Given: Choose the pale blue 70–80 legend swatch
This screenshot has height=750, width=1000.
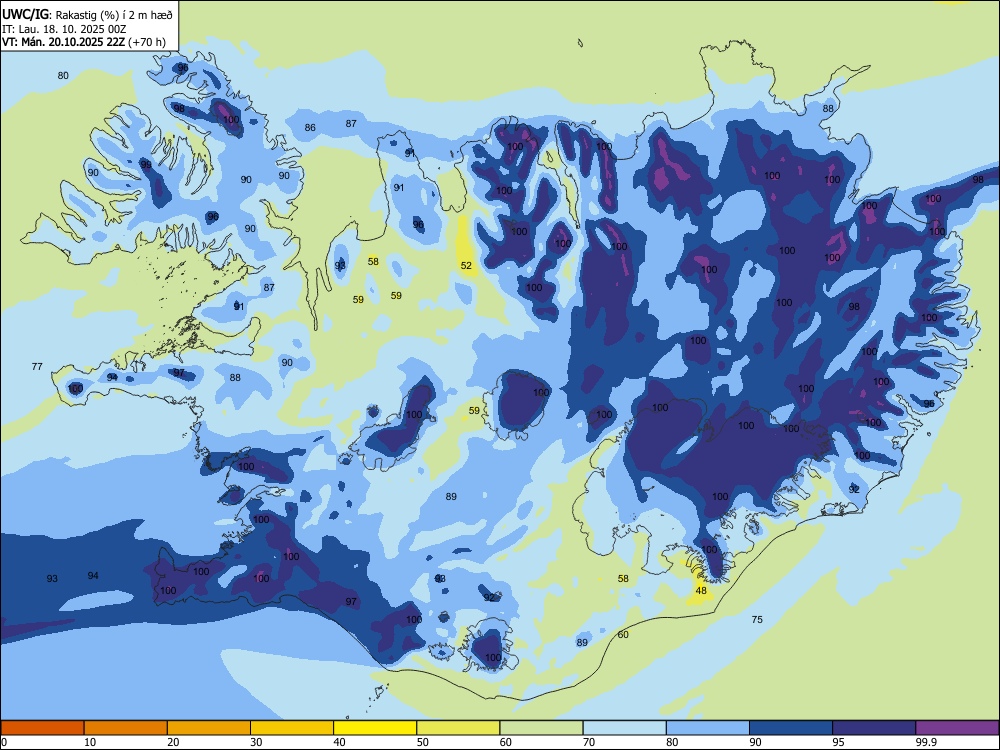Looking at the screenshot, I should click(x=624, y=728).
